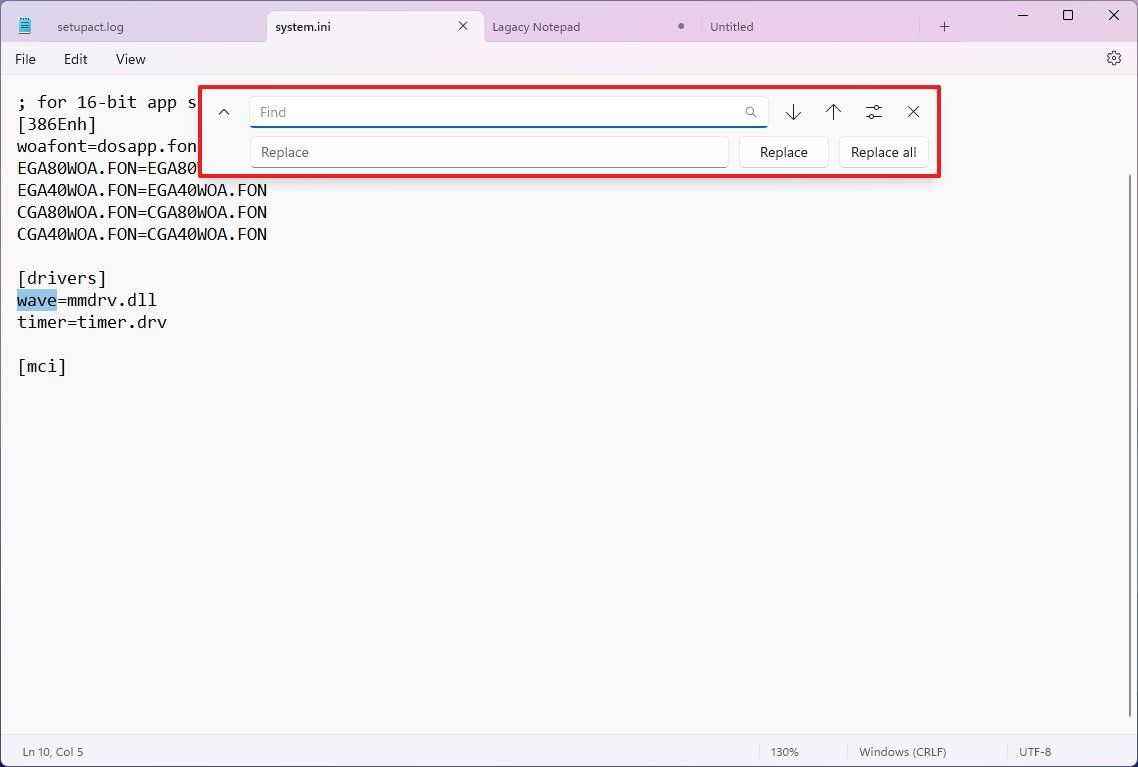
Task: Click the 130% zoom indicator
Action: [784, 751]
